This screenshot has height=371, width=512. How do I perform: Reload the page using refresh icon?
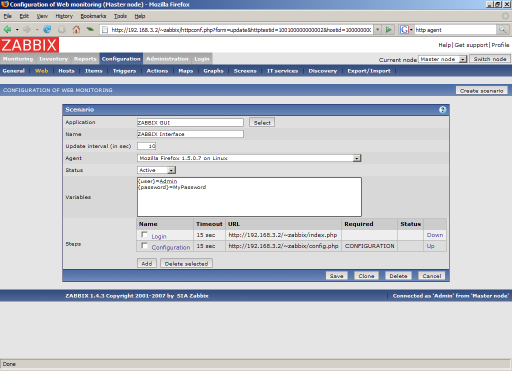[47, 30]
